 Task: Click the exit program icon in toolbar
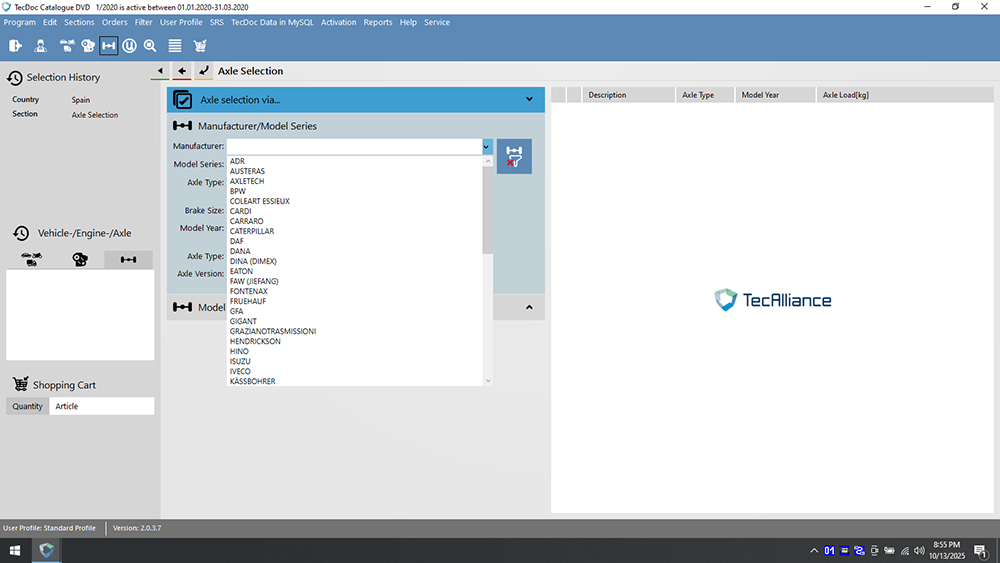pyautogui.click(x=16, y=45)
